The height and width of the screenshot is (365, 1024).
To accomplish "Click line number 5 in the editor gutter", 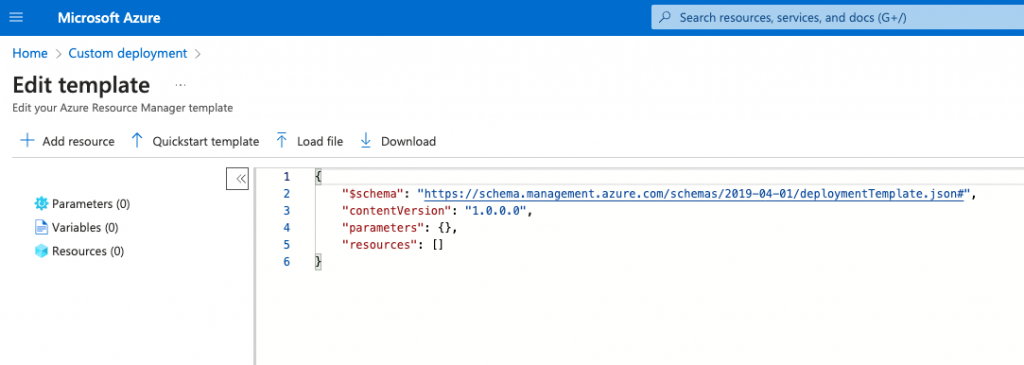I will point(287,245).
